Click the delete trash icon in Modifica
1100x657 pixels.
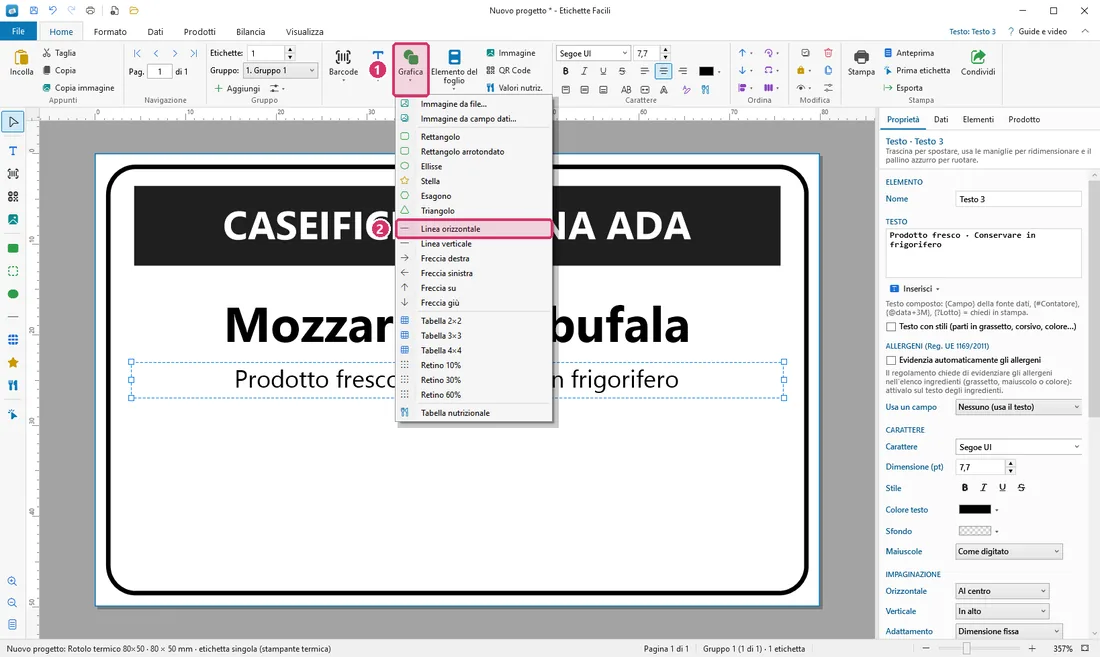(828, 53)
